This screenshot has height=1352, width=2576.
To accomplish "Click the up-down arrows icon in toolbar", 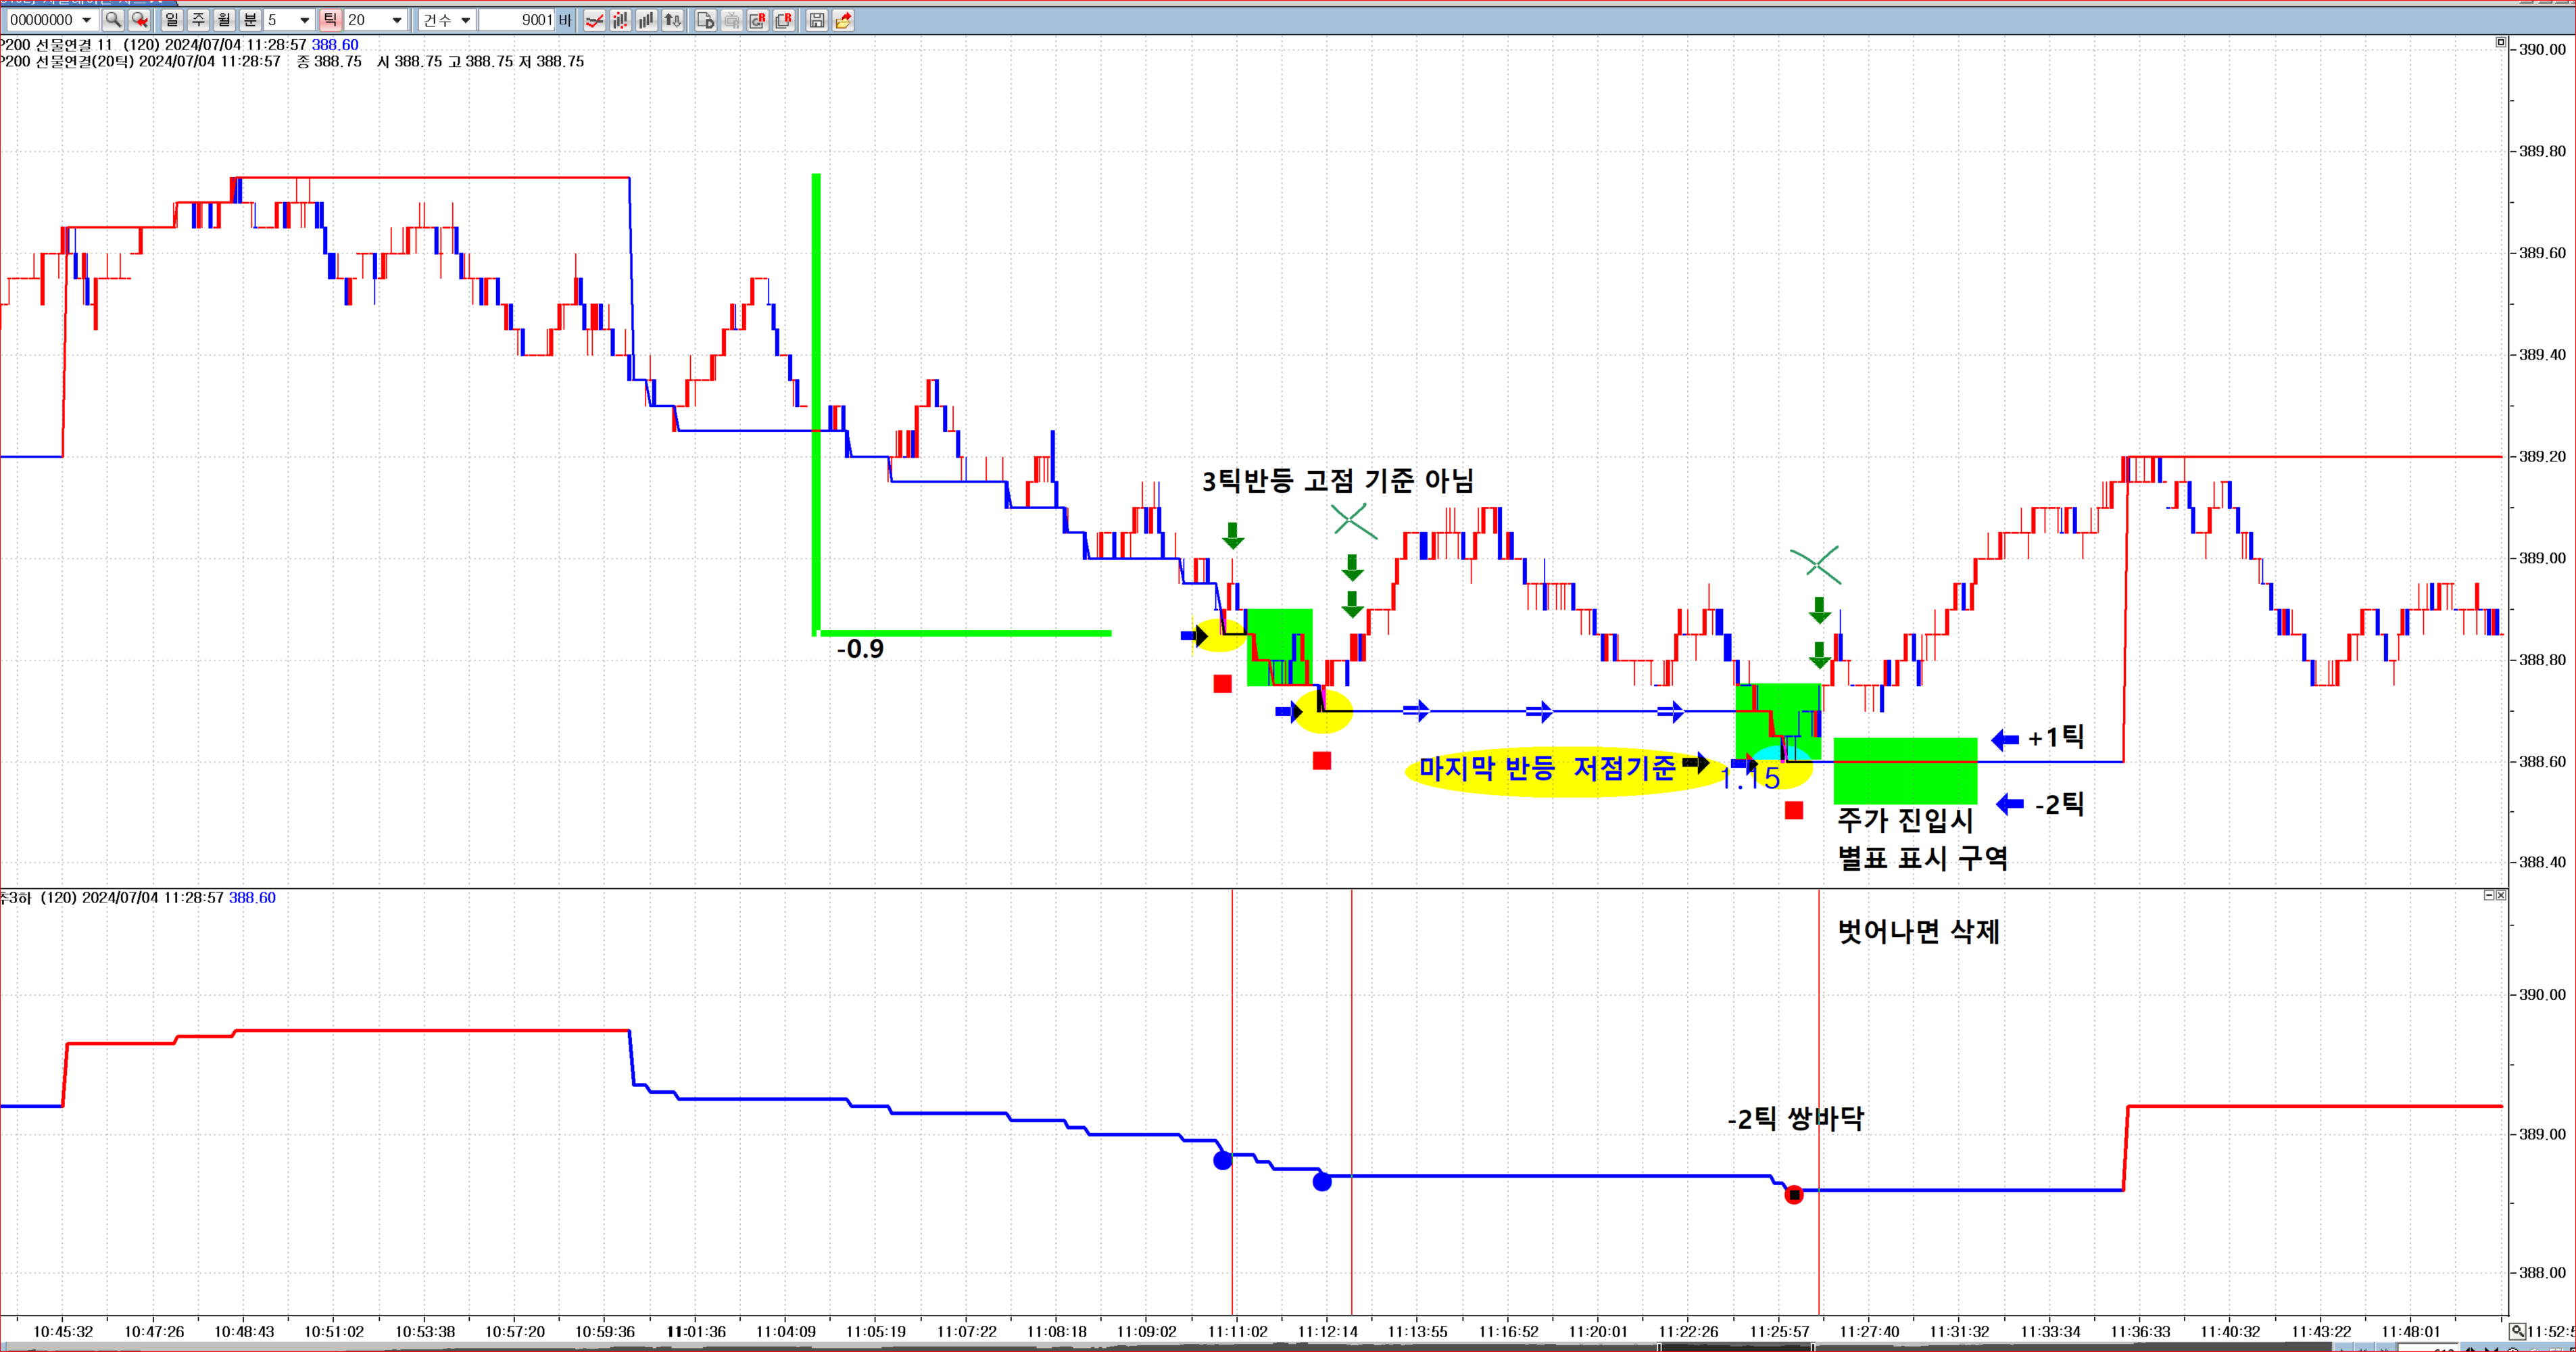I will coord(672,20).
